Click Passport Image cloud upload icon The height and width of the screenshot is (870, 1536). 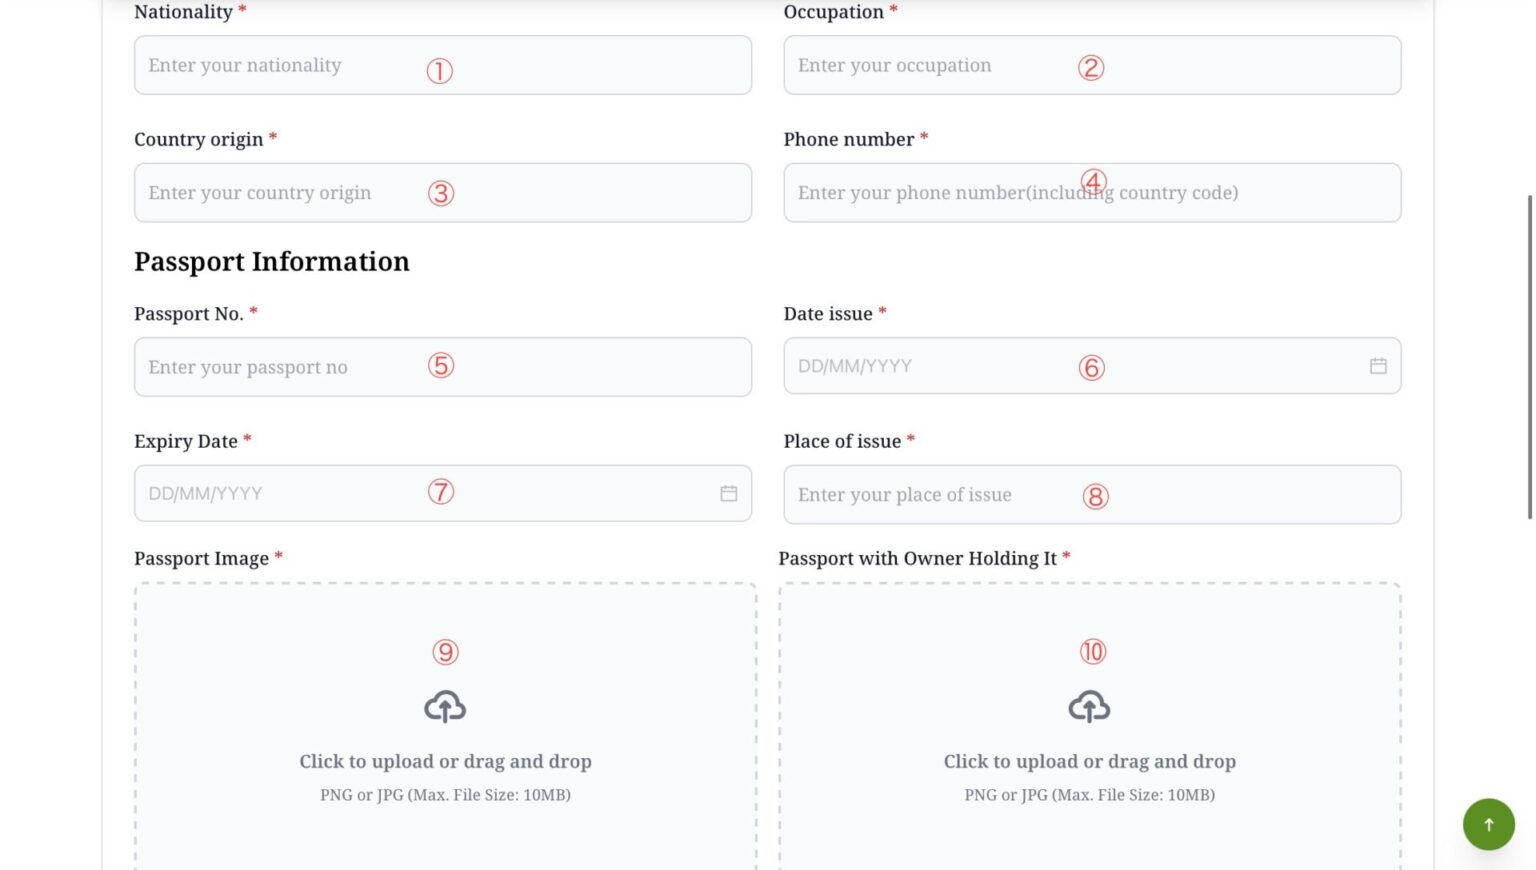pos(445,707)
